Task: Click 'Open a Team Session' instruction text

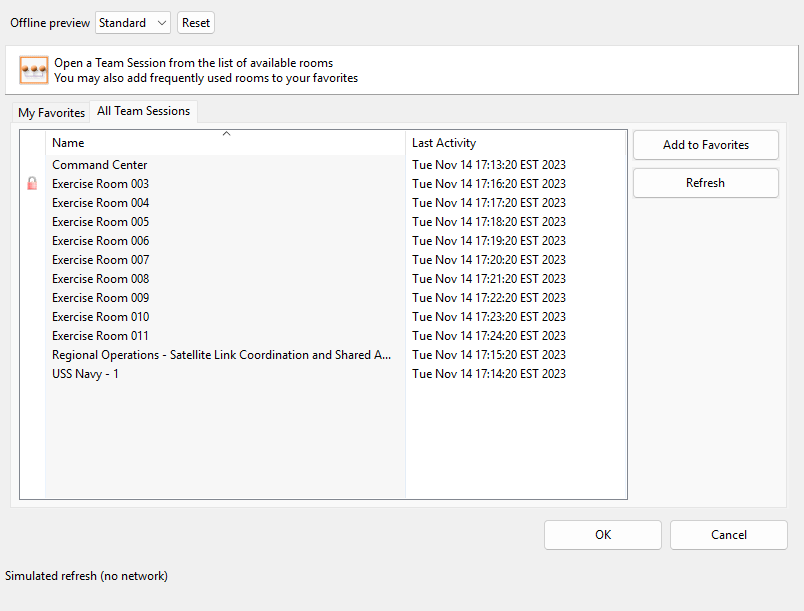Action: tap(193, 63)
